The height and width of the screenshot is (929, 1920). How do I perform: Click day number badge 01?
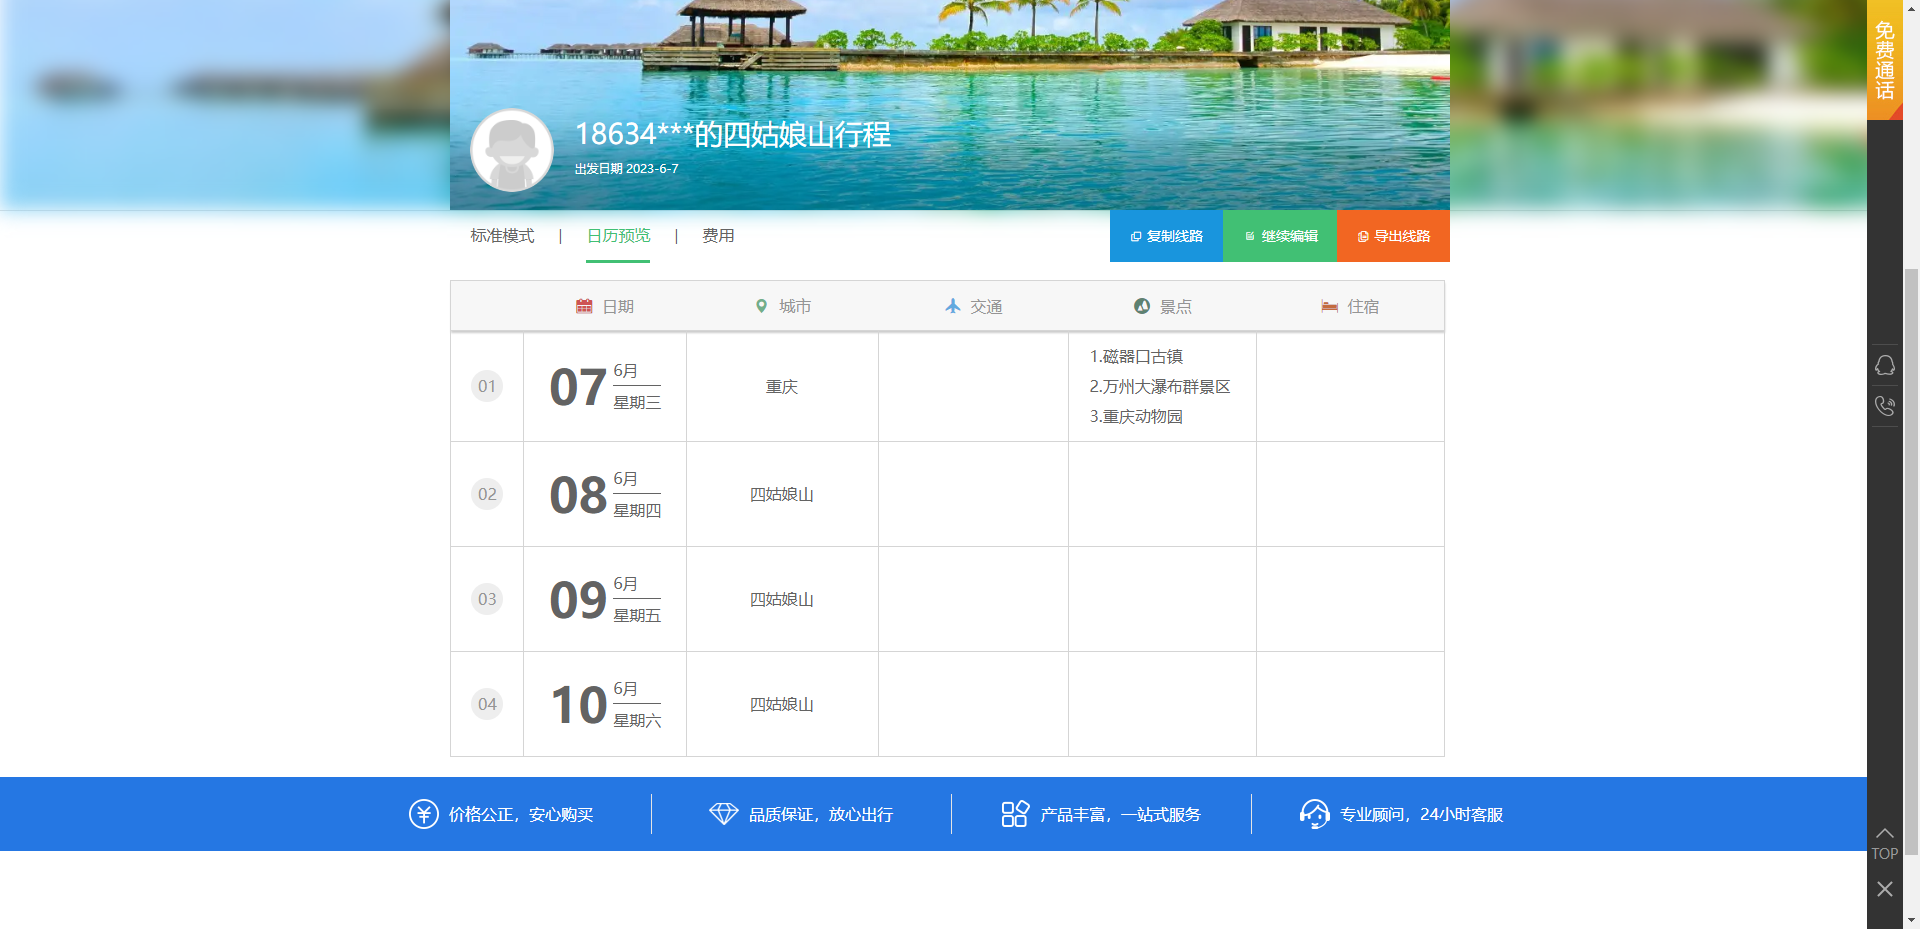487,386
